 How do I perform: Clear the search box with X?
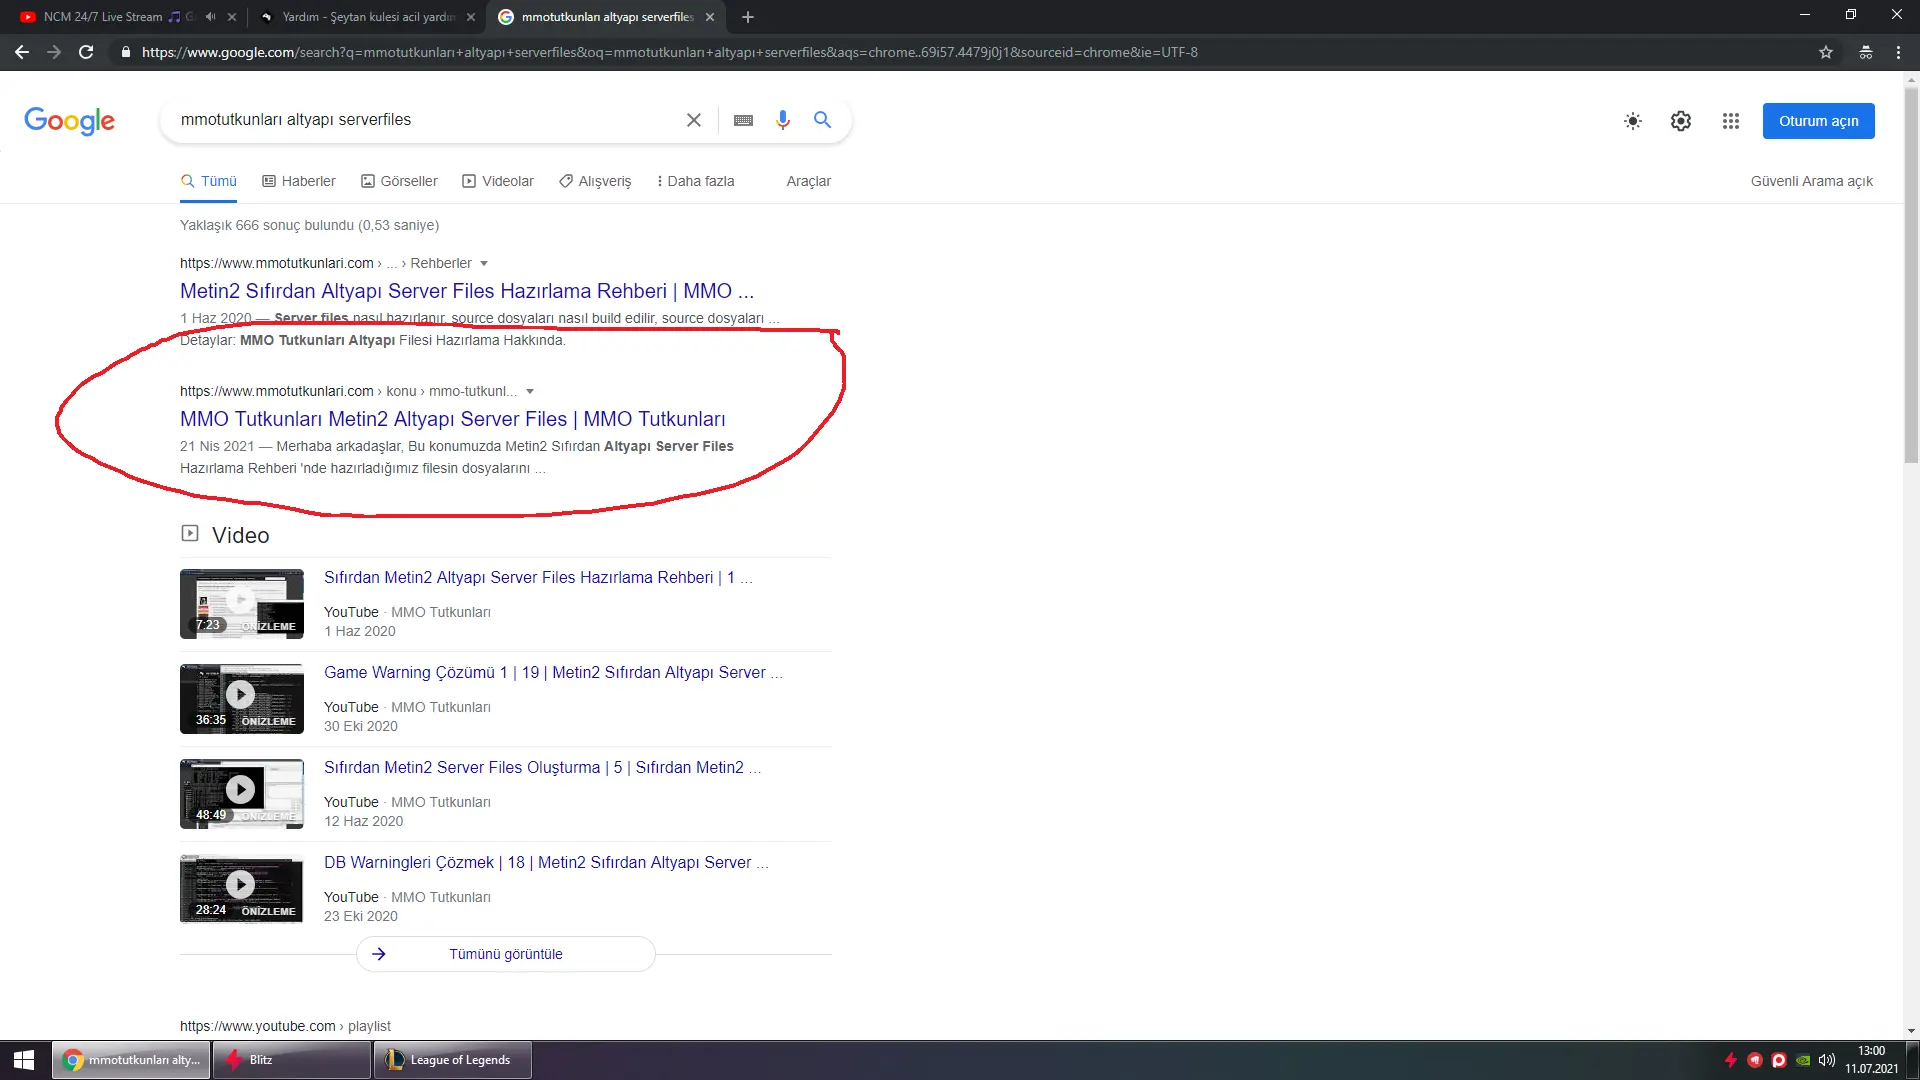click(x=693, y=120)
